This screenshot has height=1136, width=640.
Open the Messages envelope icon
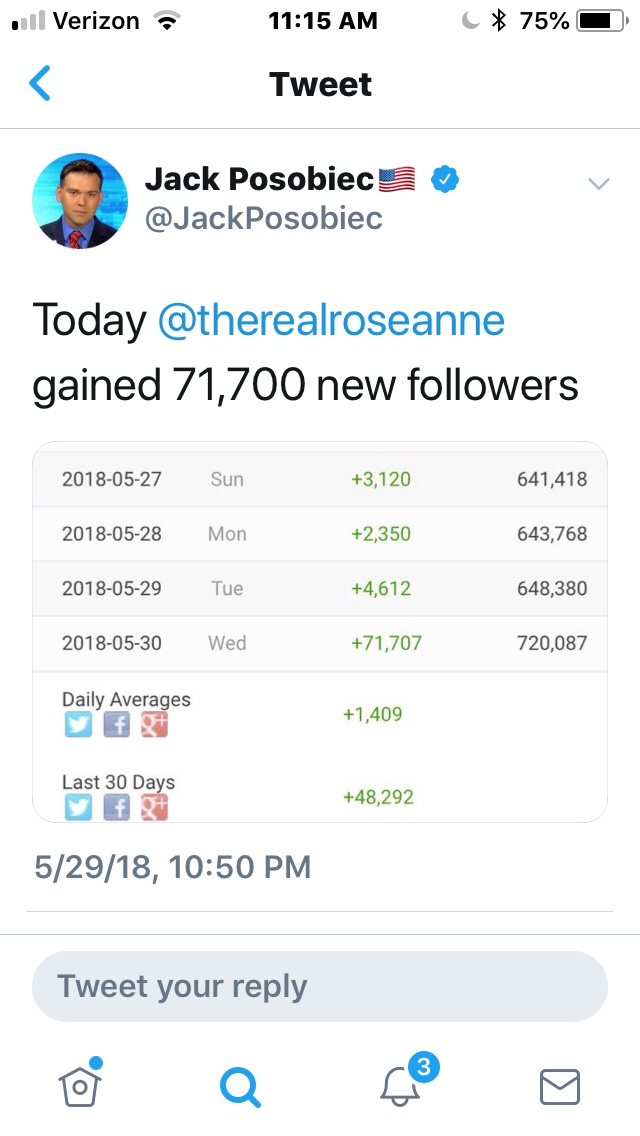click(x=560, y=1085)
